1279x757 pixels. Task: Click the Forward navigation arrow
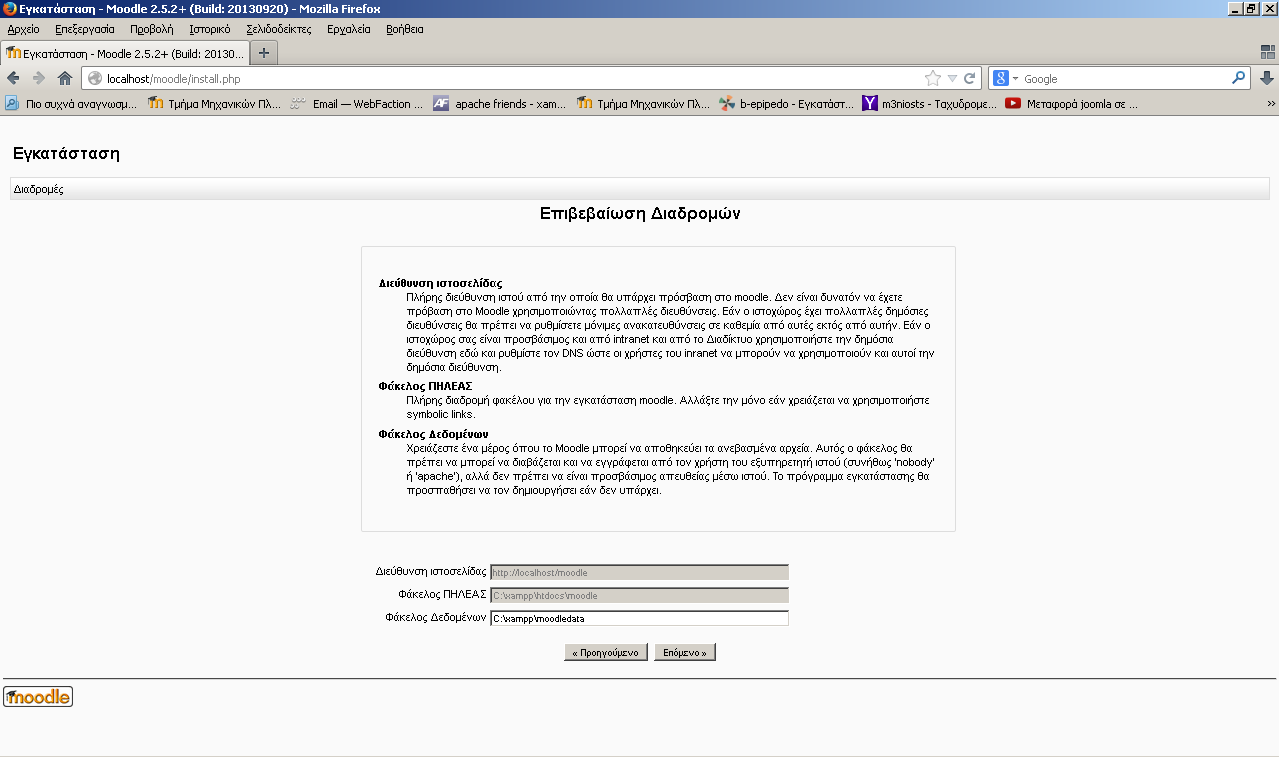point(39,78)
